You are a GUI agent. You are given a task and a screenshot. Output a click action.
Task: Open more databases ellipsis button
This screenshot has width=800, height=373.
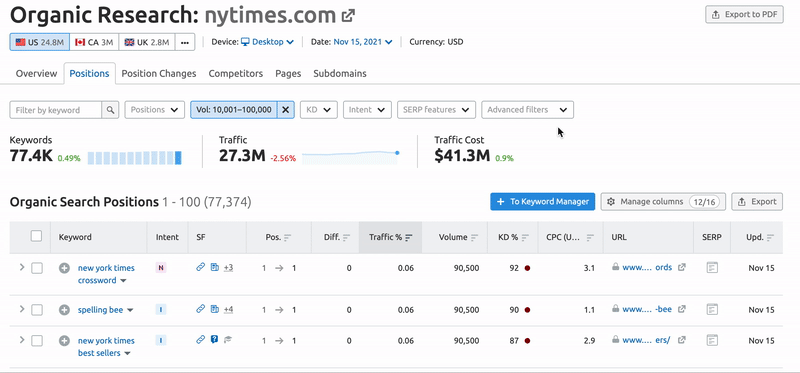(x=185, y=42)
